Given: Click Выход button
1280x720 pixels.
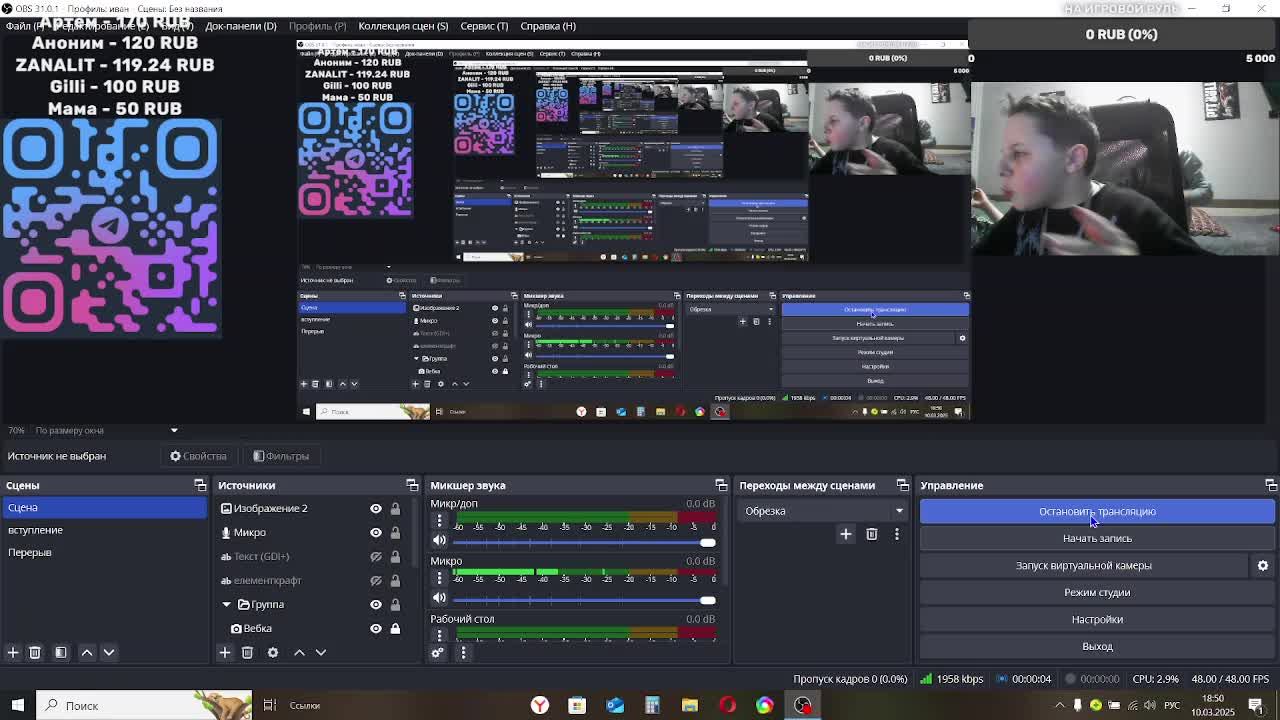Looking at the screenshot, I should (1097, 646).
